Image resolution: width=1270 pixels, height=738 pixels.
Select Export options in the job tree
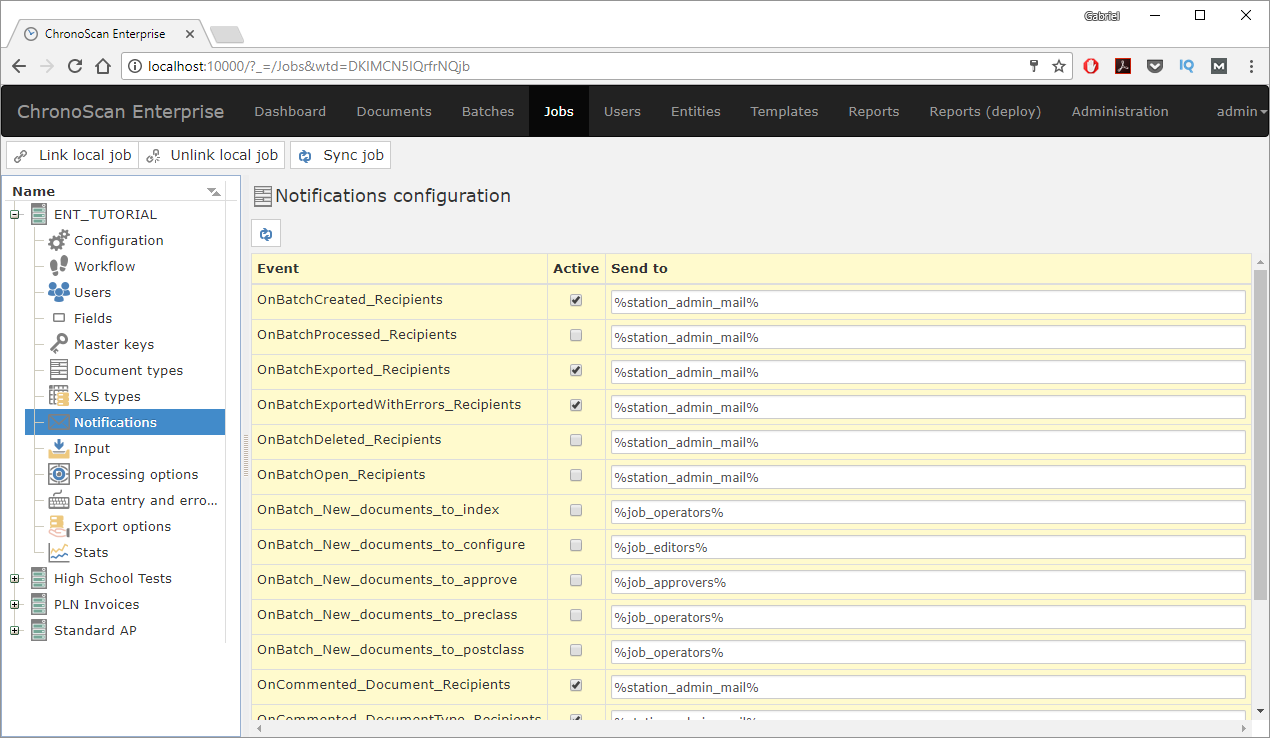pos(122,526)
